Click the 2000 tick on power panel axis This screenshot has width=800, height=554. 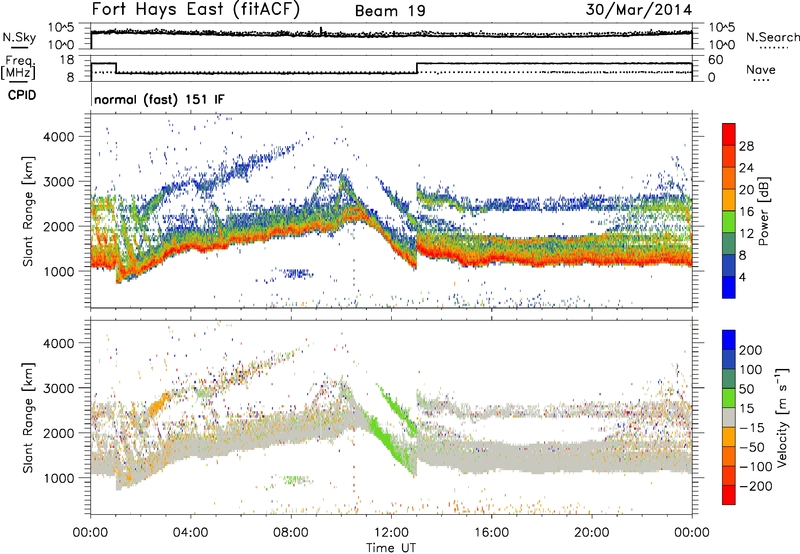(59, 226)
